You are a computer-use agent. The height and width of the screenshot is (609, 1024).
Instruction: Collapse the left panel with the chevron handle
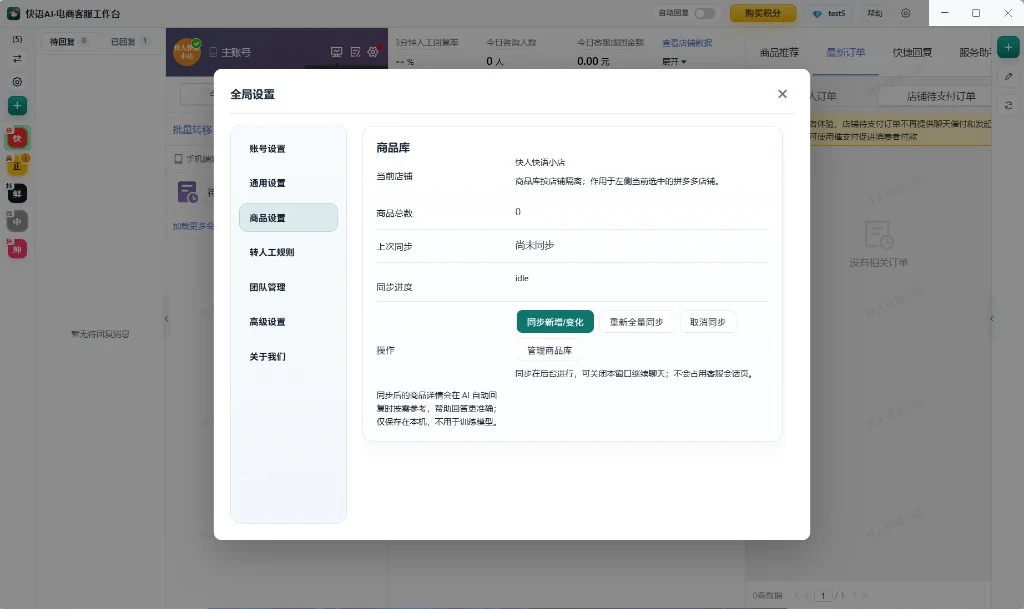[167, 319]
